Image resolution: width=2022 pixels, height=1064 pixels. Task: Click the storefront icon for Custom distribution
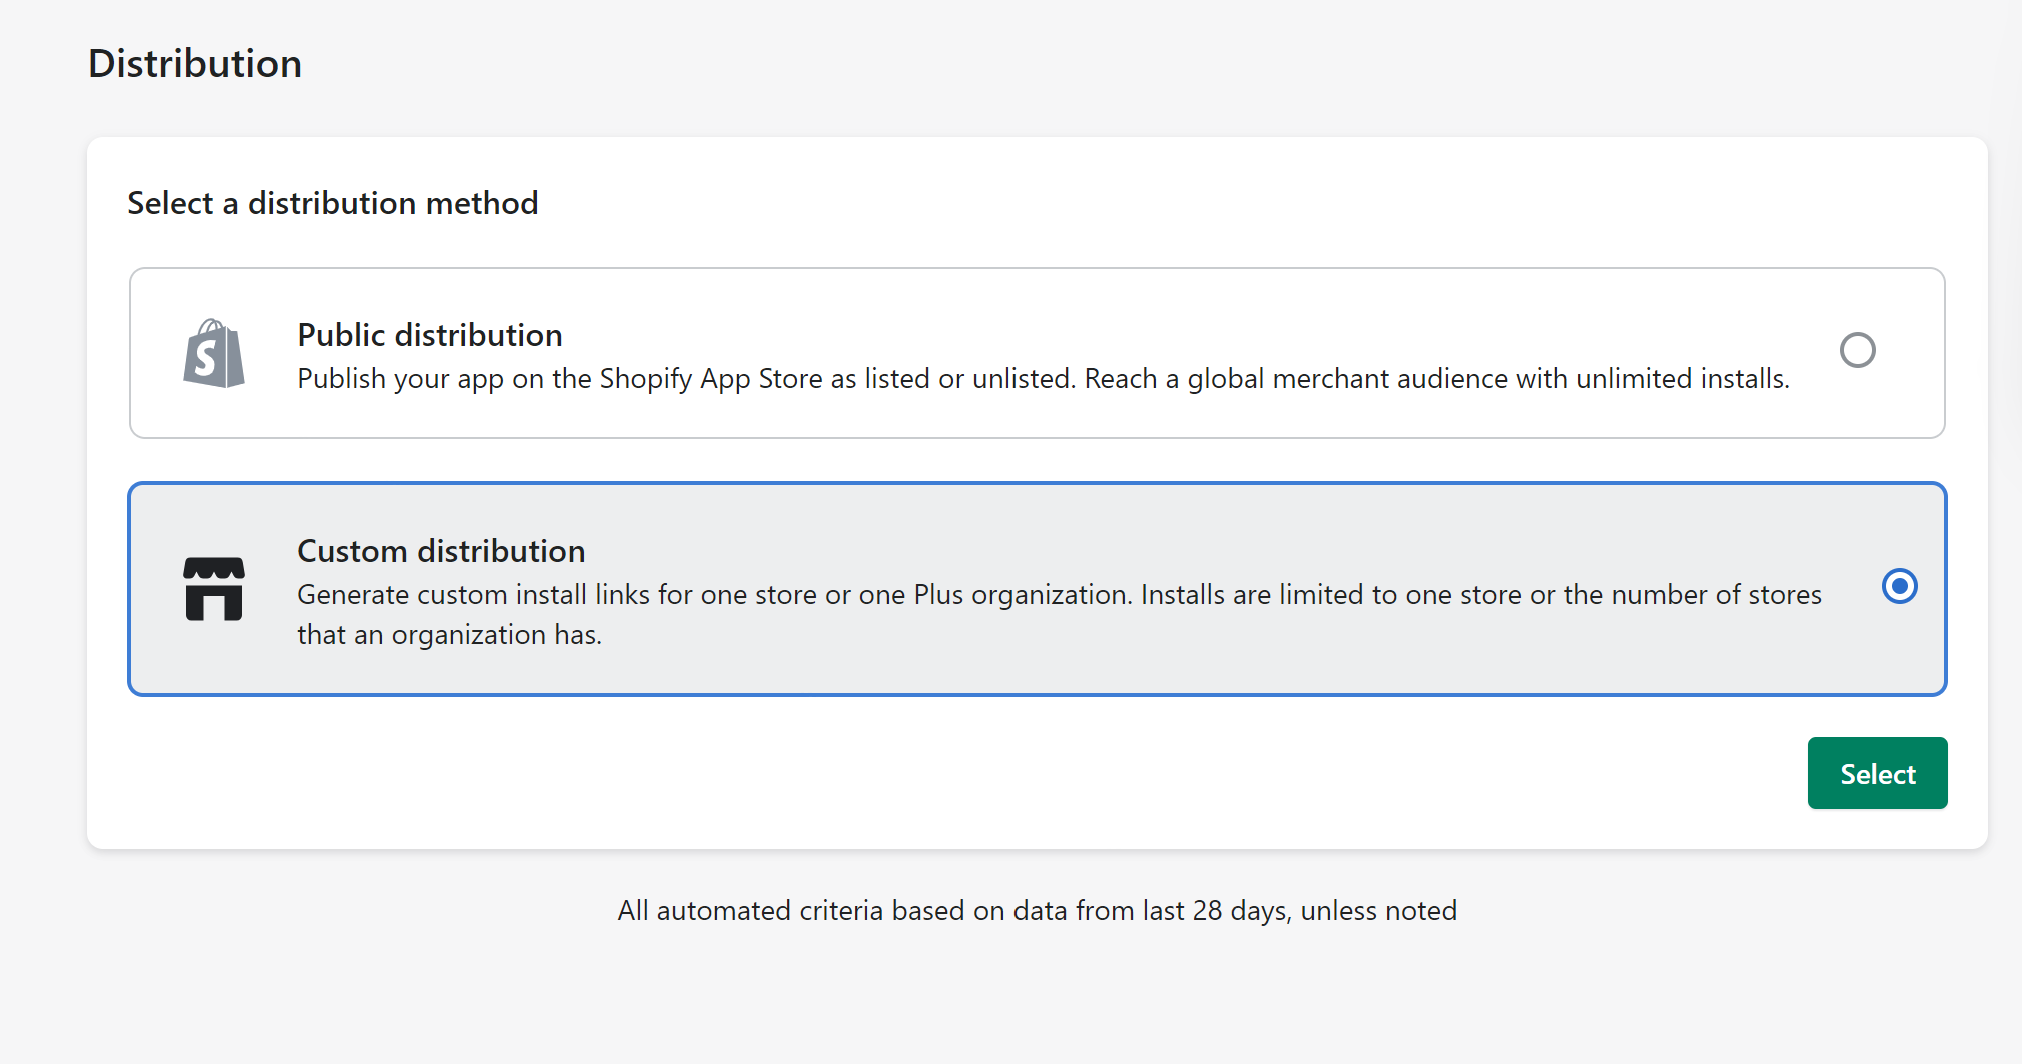pyautogui.click(x=213, y=589)
